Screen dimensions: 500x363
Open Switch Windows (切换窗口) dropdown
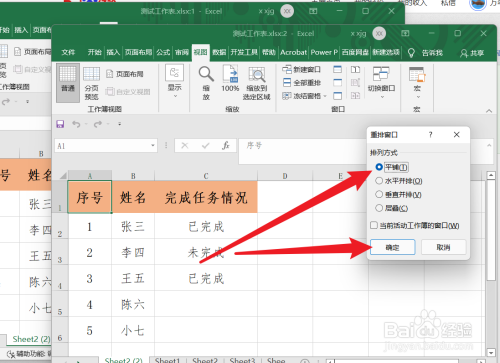point(381,82)
